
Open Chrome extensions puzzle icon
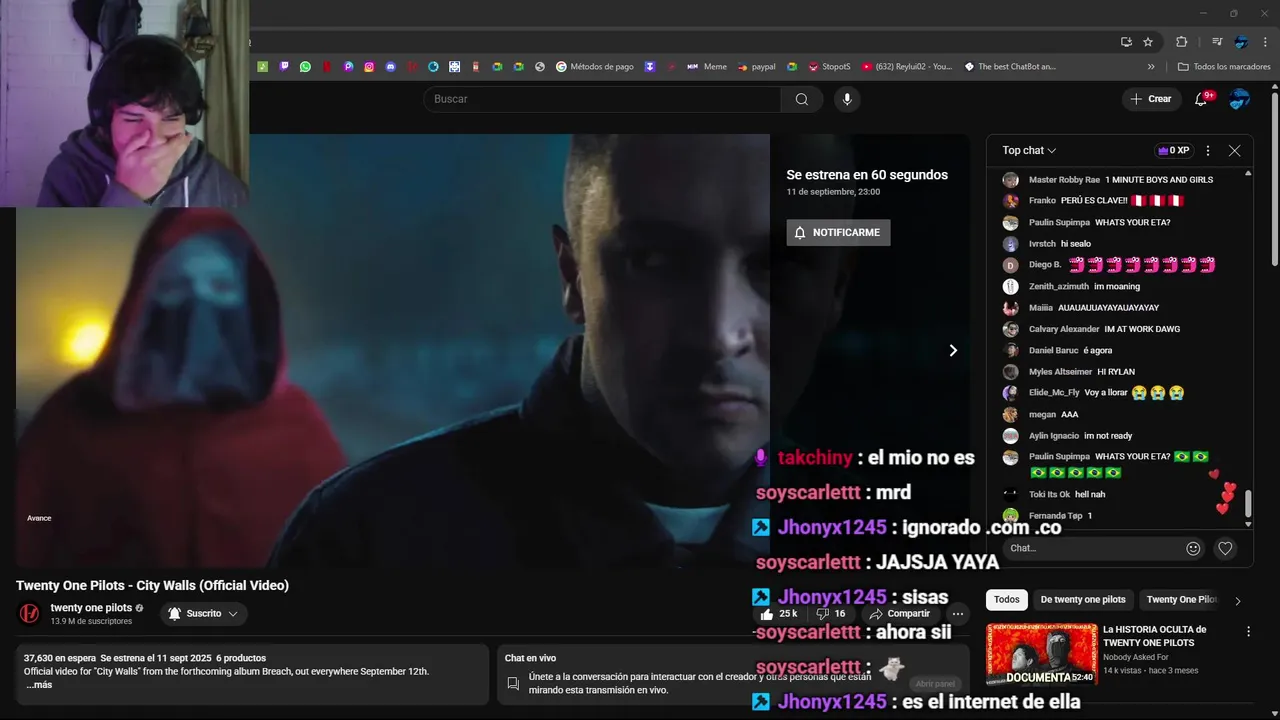(x=1181, y=42)
